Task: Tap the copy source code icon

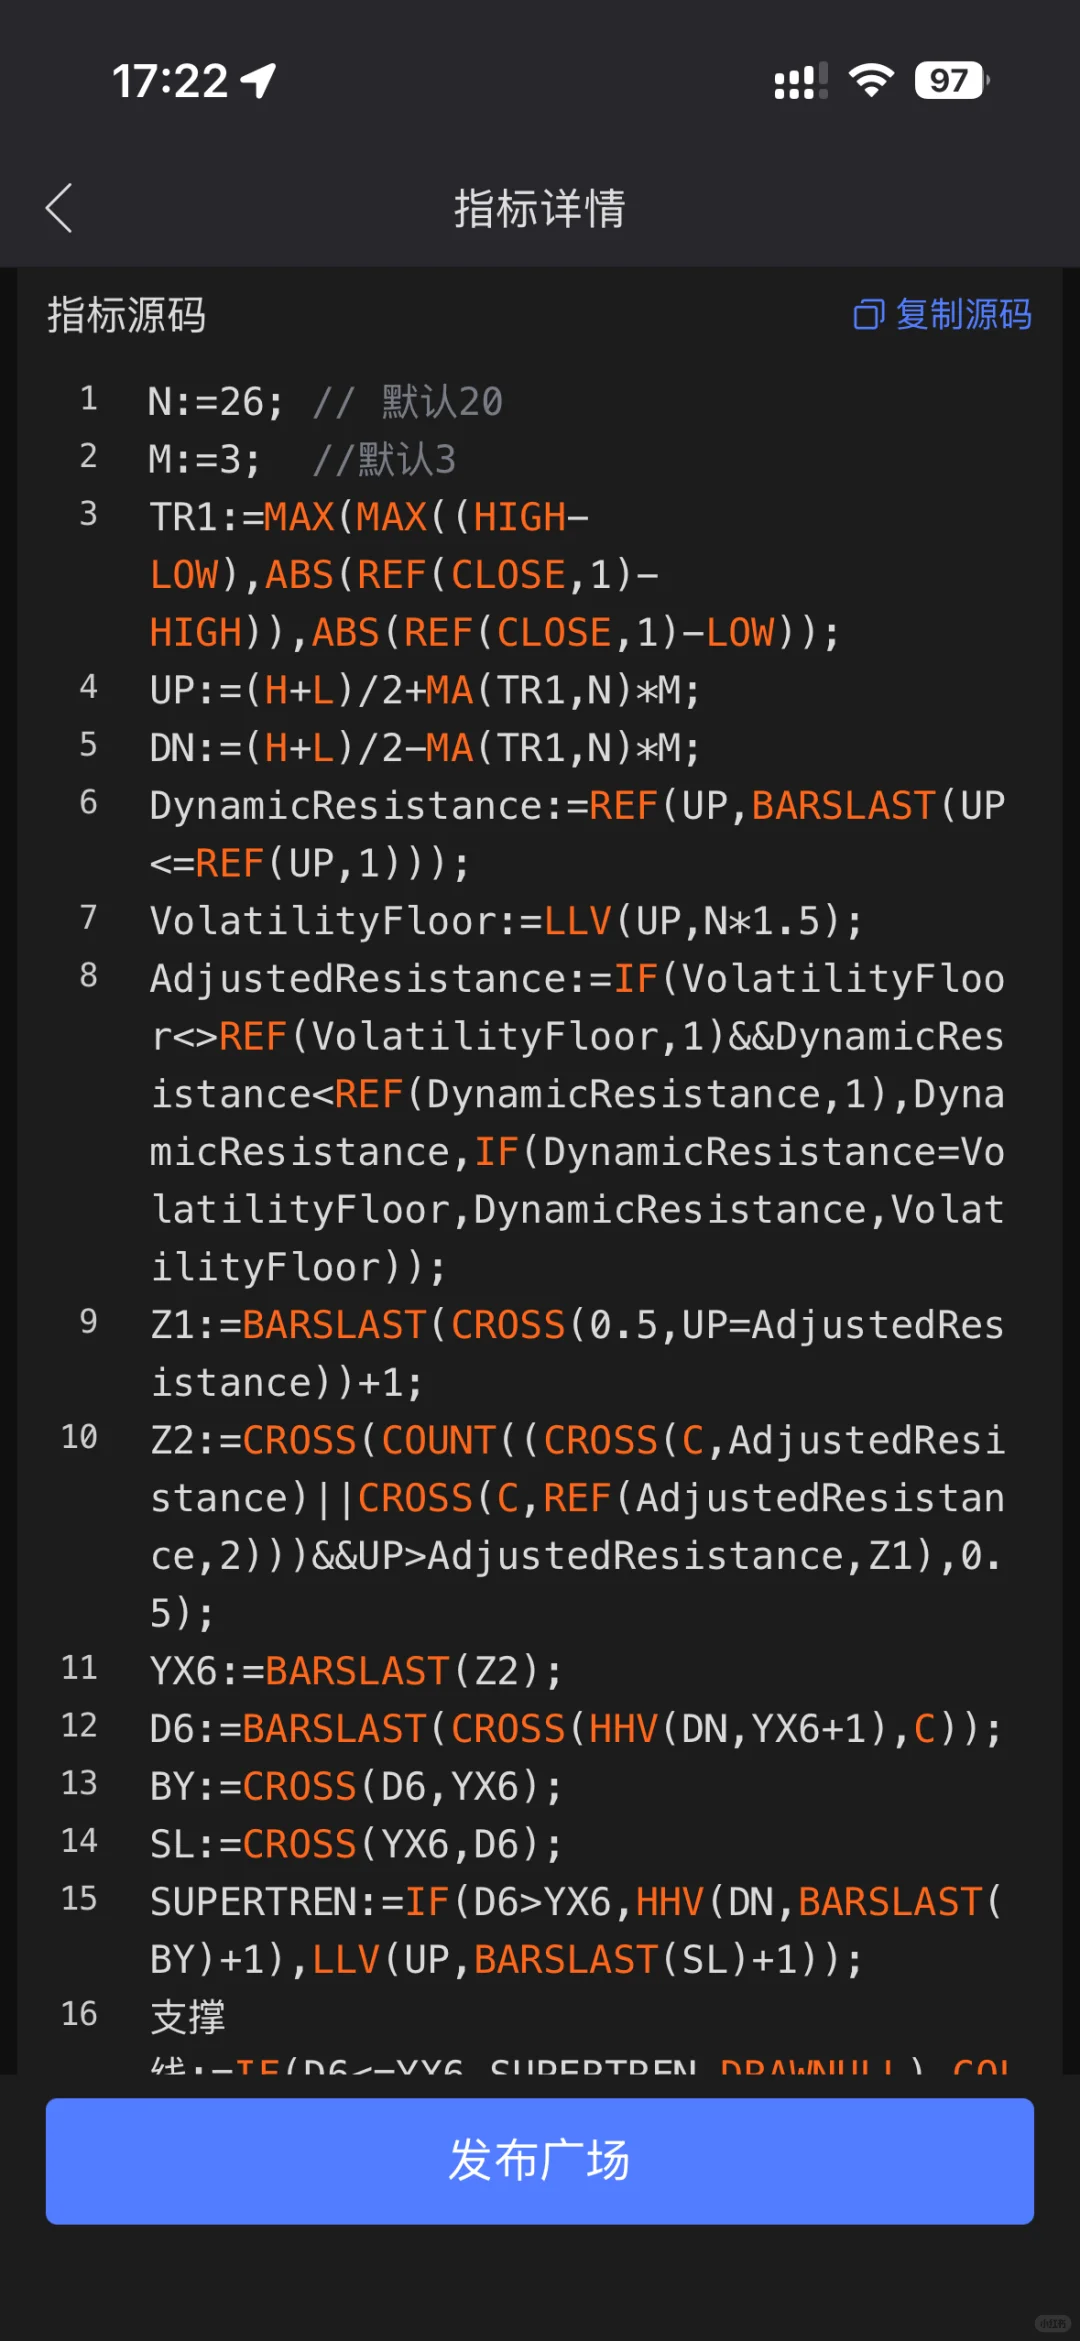Action: (868, 315)
